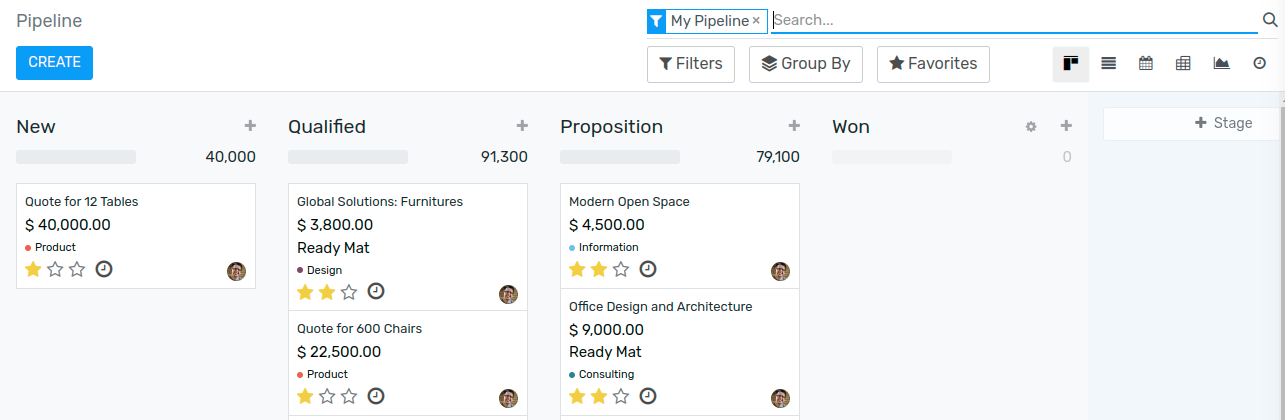This screenshot has height=420, width=1285.
Task: Click the Information tag on Modern Open Space
Action: 604,247
